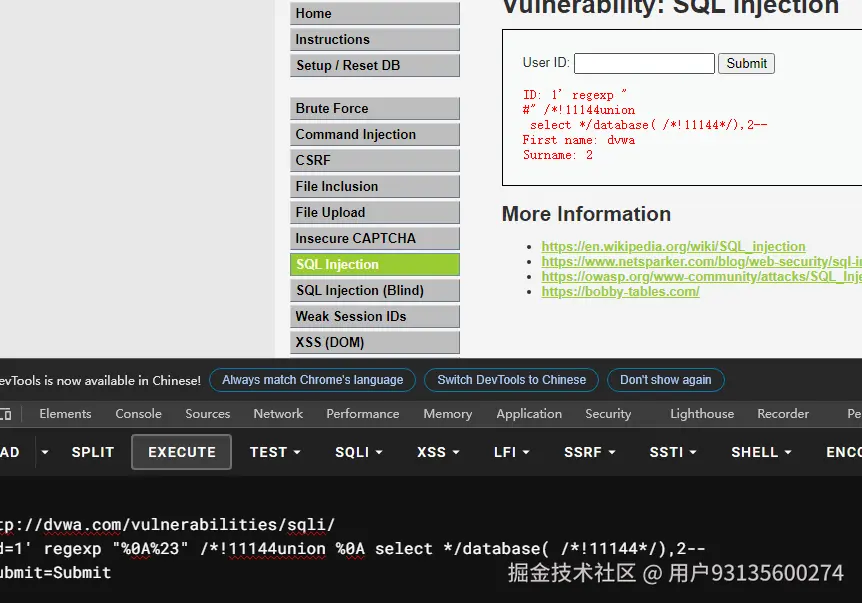This screenshot has height=603, width=862.
Task: Click the 'Surname: 2' result text
Action: point(557,154)
